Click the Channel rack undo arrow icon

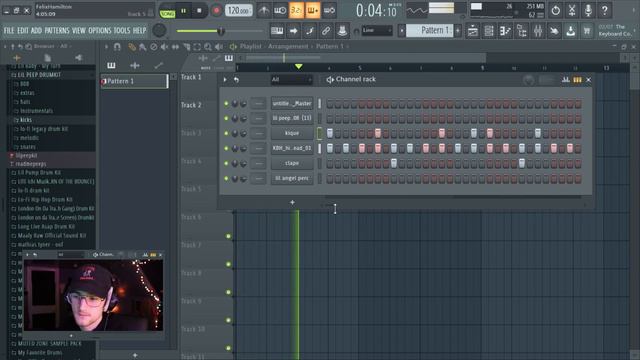pos(236,80)
